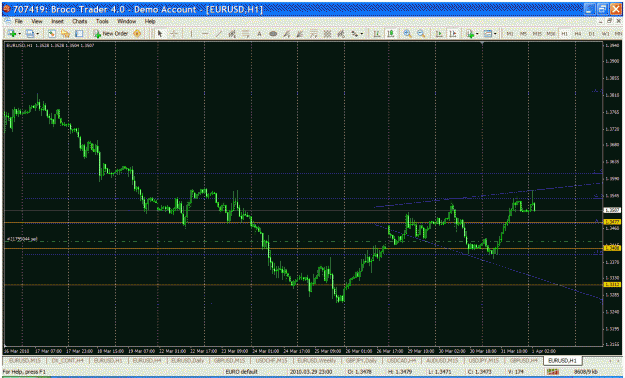Switch to W1 timeframe
The image size is (625, 378).
(x=605, y=34)
